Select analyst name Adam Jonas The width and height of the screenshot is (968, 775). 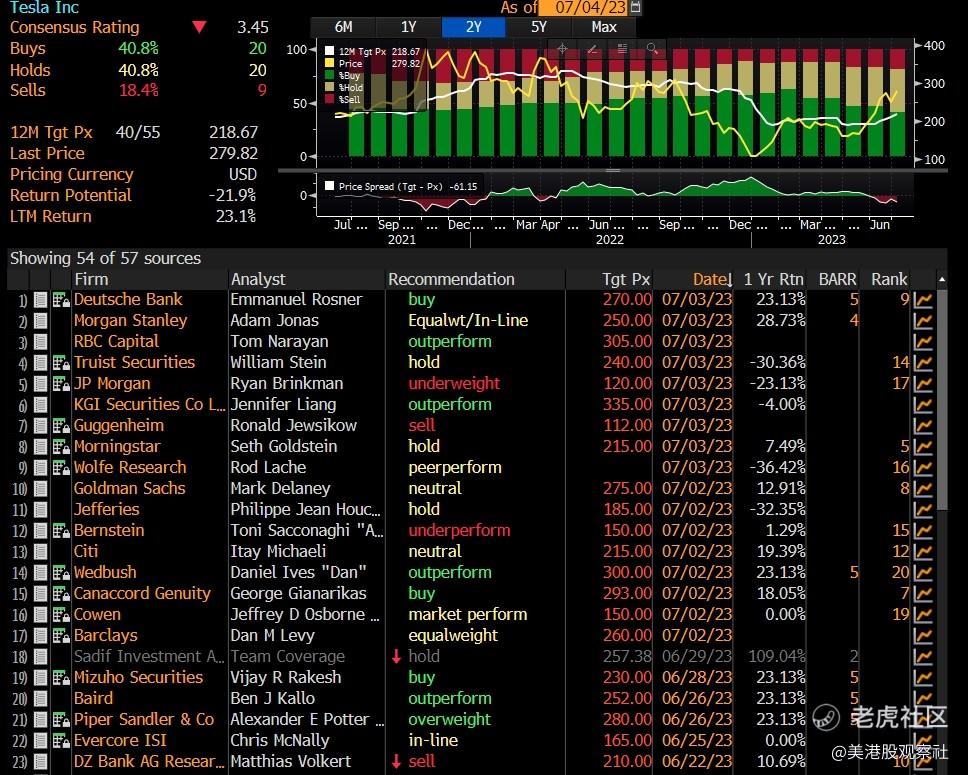(274, 320)
